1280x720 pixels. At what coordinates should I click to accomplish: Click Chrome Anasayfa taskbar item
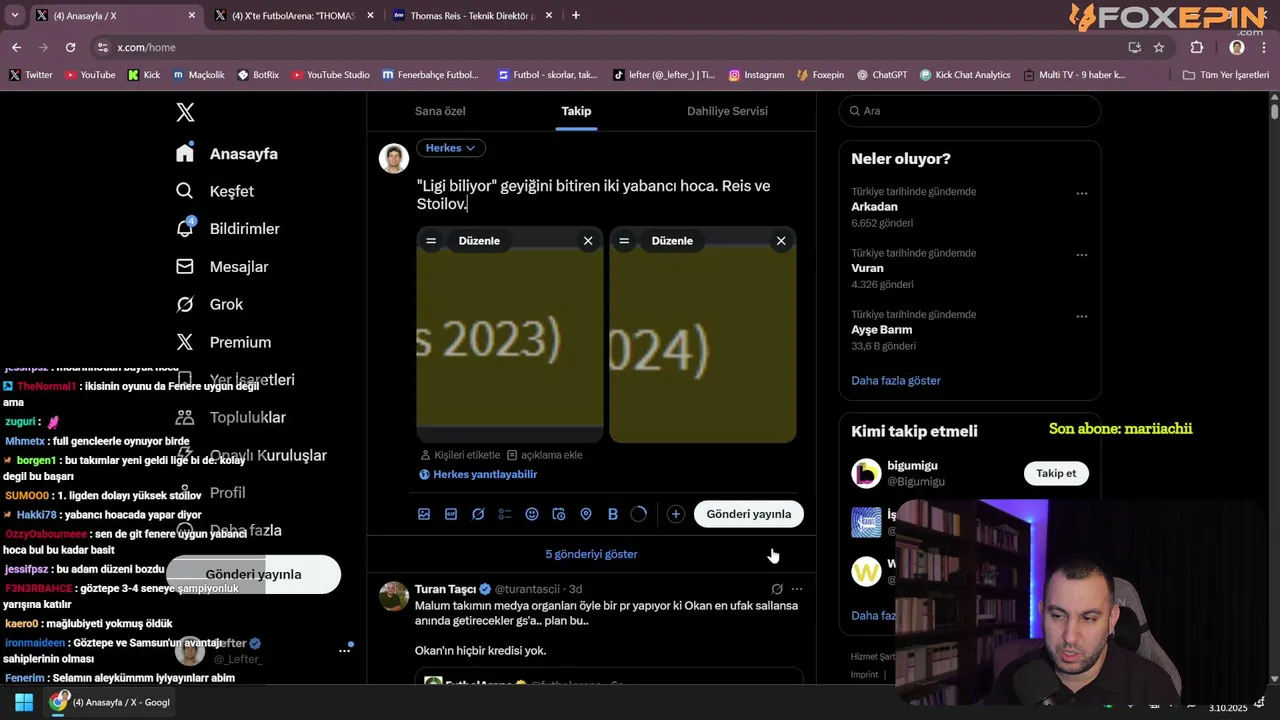pos(112,702)
